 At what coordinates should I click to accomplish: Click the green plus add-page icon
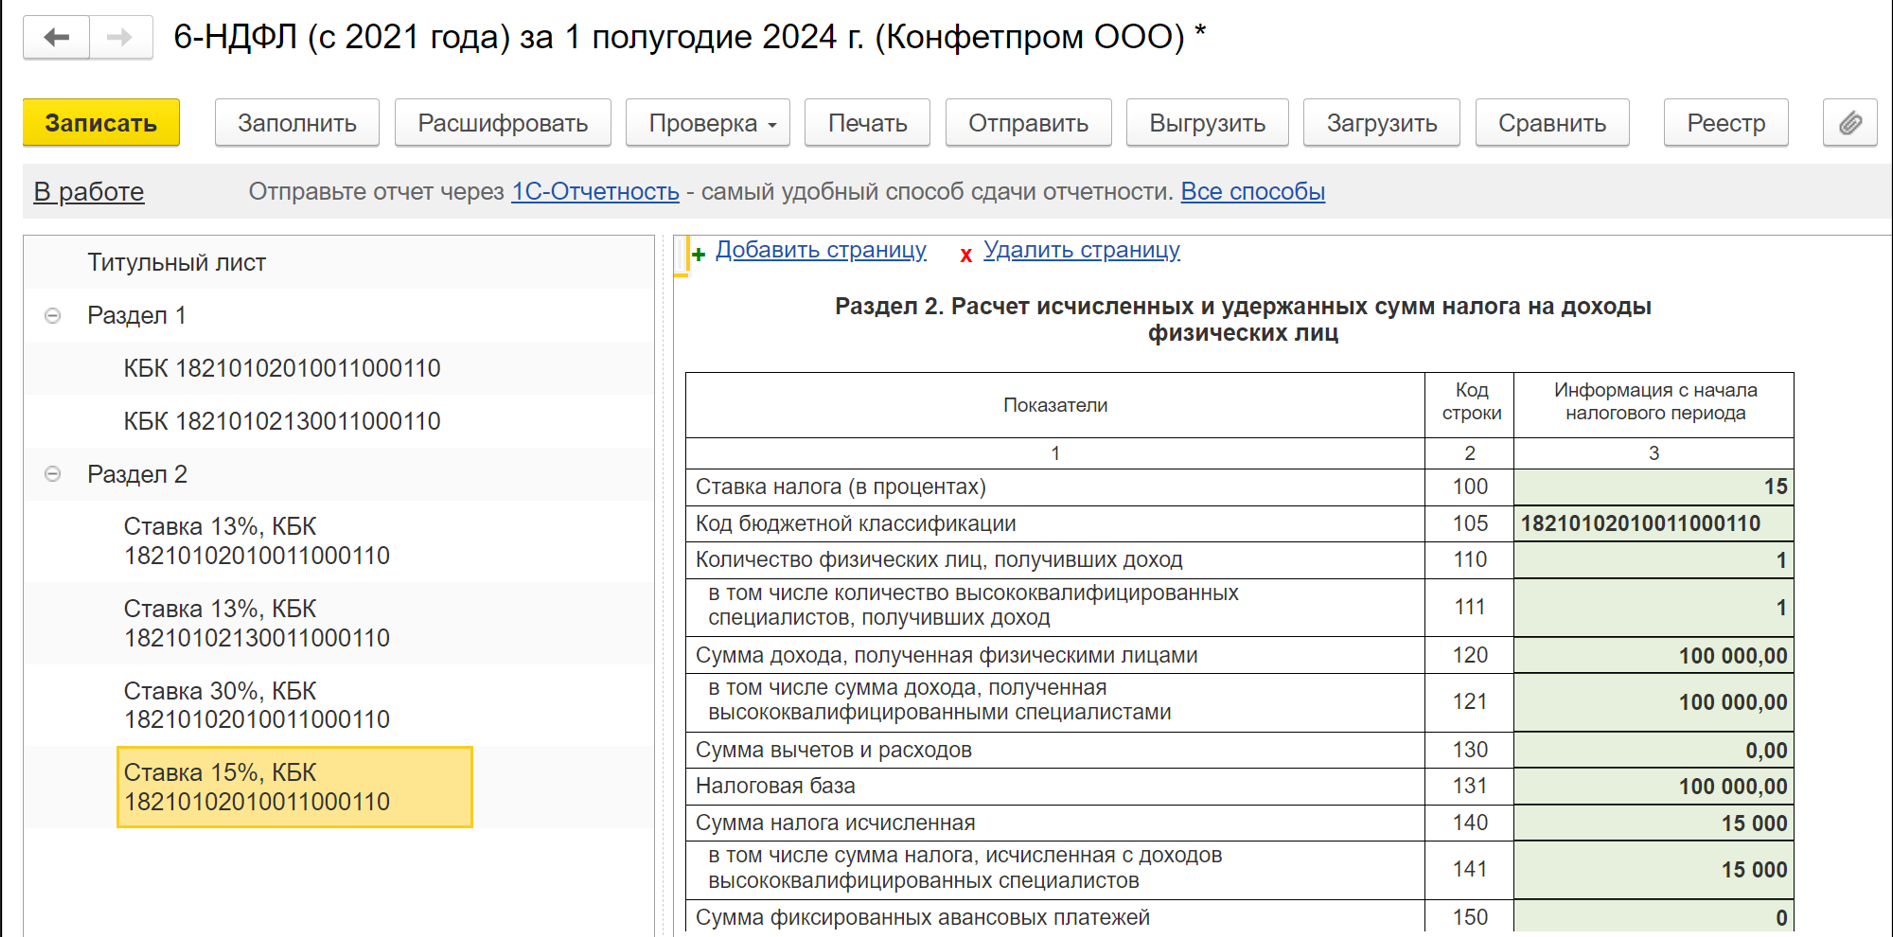[x=699, y=255]
